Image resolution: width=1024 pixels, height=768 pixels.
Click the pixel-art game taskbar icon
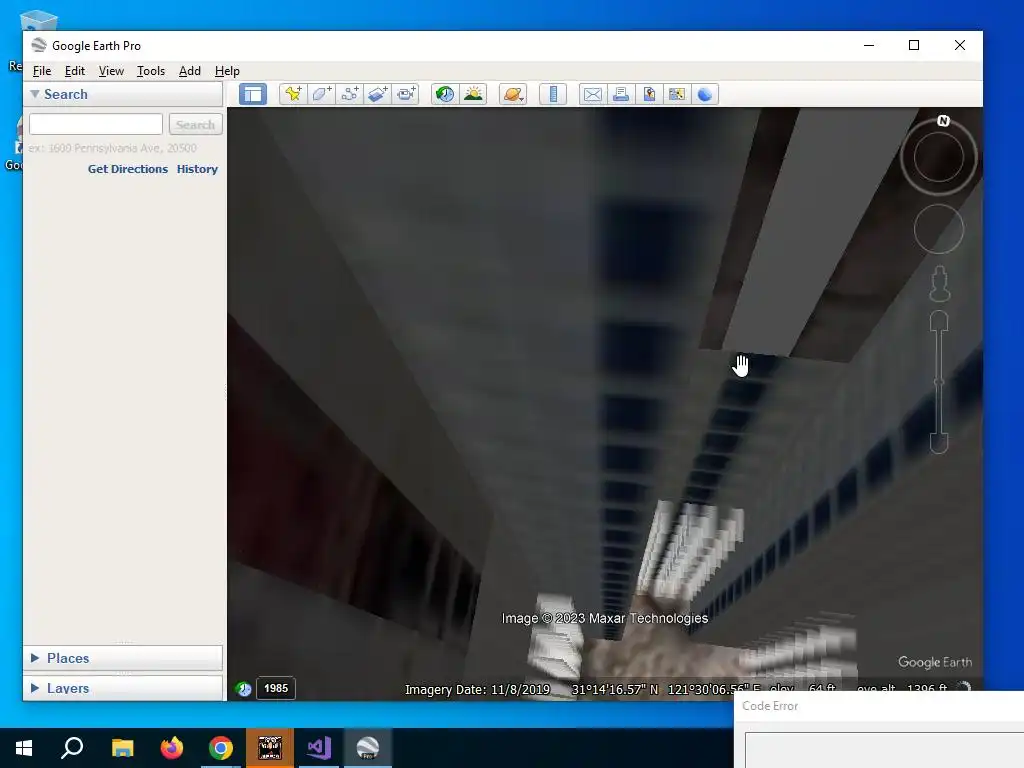pyautogui.click(x=270, y=748)
